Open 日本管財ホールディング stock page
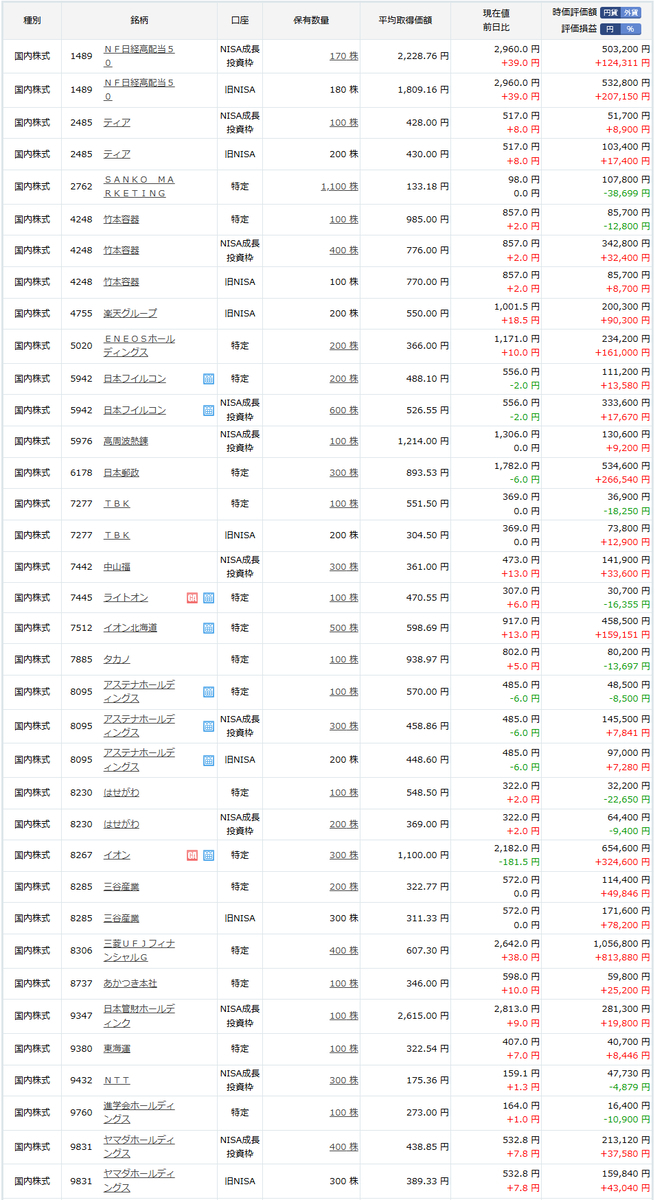 (139, 1016)
